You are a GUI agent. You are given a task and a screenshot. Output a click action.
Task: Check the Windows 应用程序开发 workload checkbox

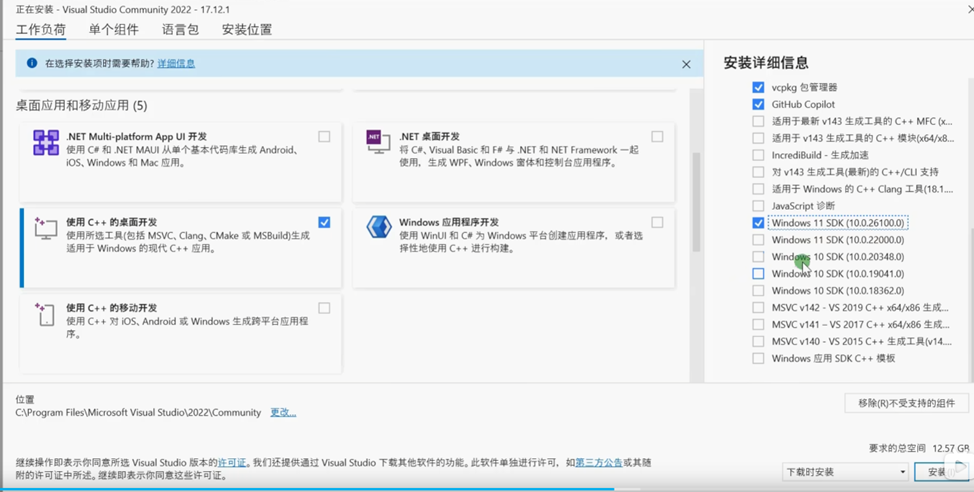point(657,222)
